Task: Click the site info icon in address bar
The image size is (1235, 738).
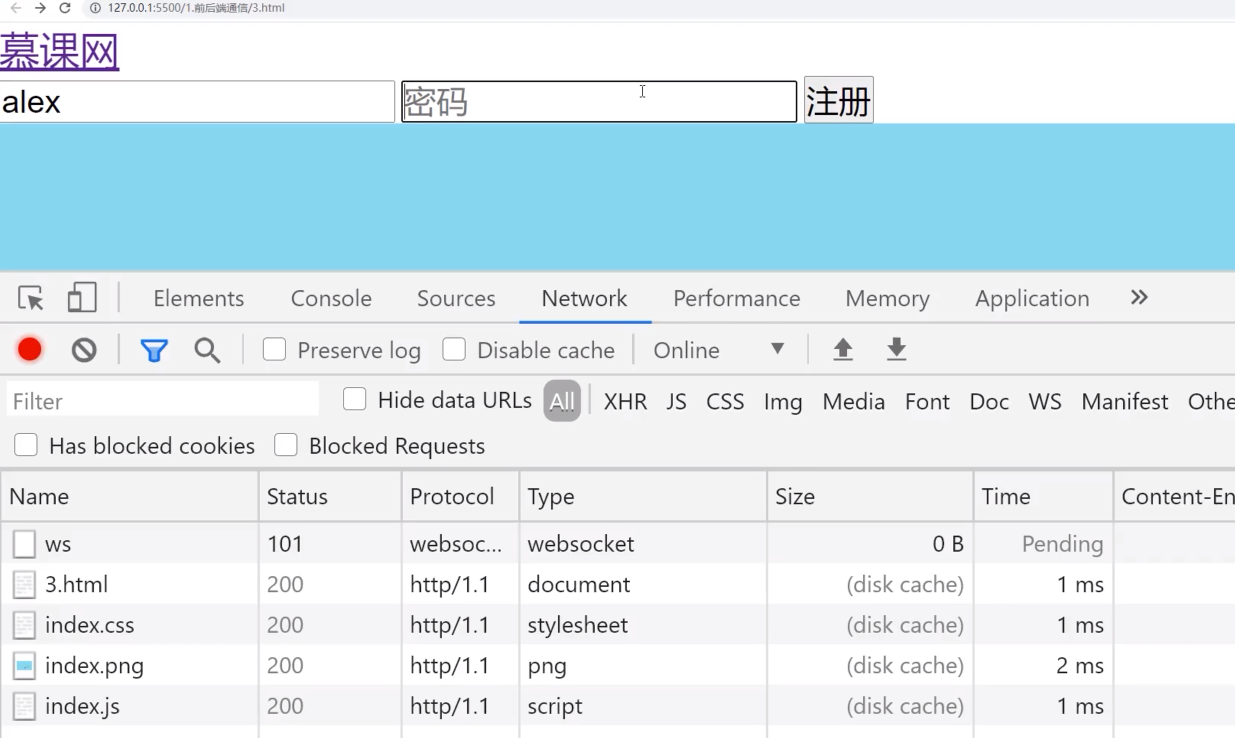Action: coord(95,8)
